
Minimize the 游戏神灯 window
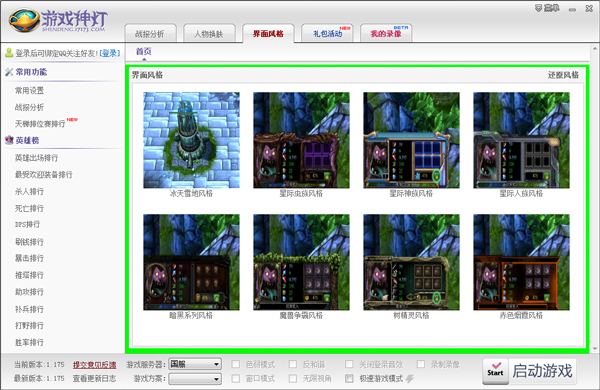(572, 9)
